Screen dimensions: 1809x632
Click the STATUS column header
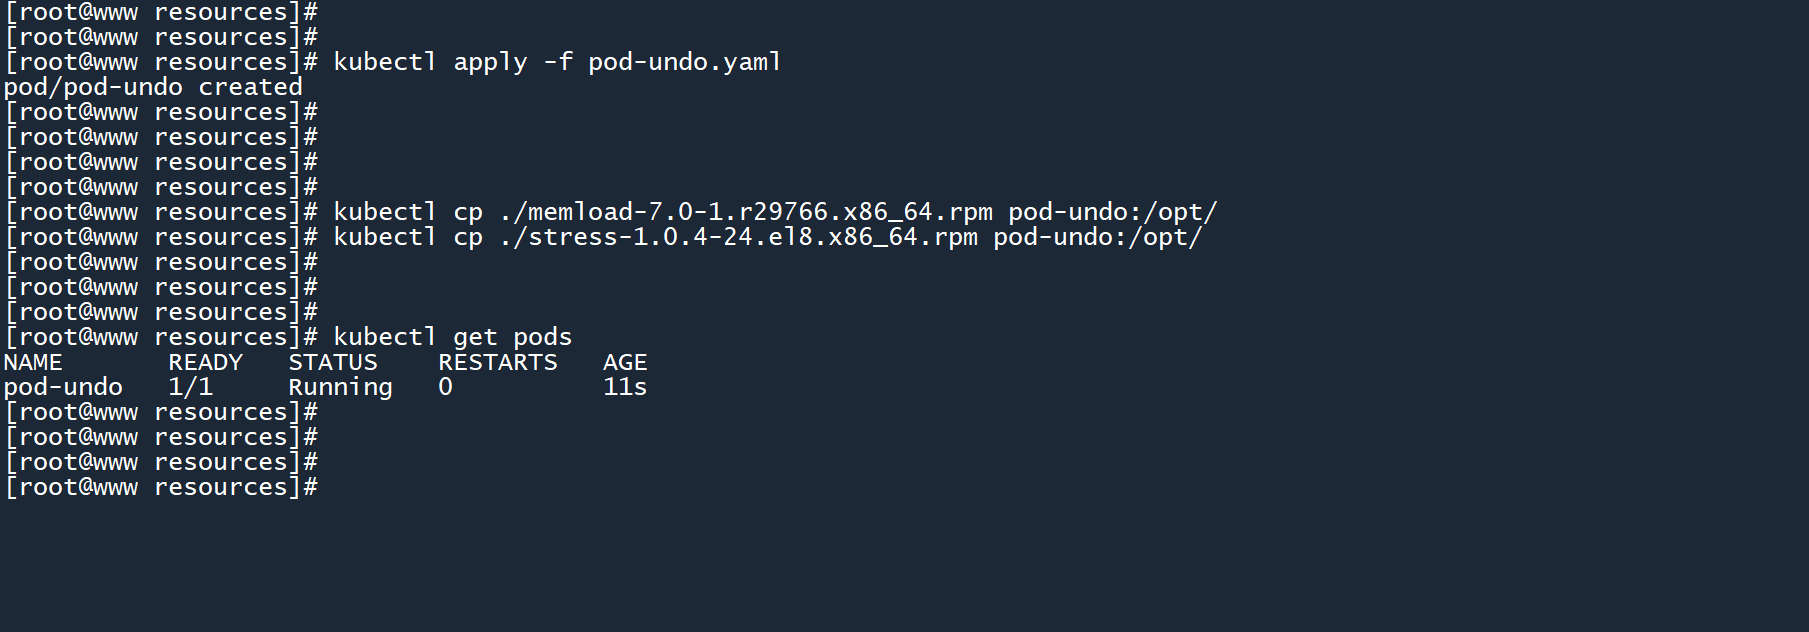click(333, 362)
